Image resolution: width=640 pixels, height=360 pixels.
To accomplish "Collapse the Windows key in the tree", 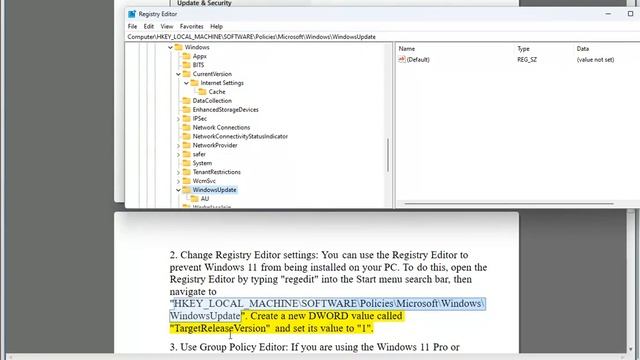I will coord(170,47).
